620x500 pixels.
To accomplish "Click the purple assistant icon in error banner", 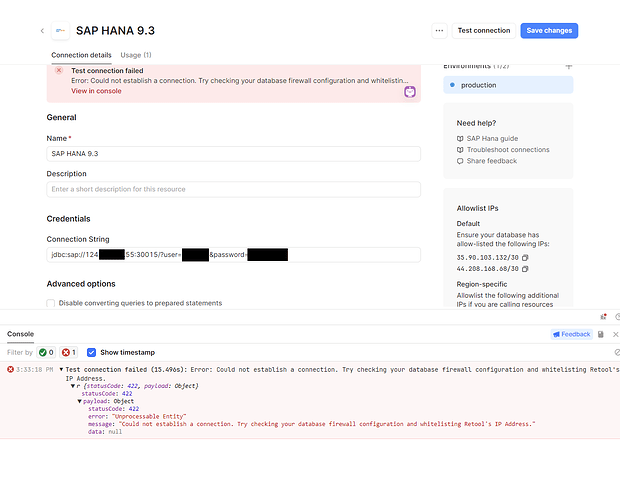I will pos(410,92).
